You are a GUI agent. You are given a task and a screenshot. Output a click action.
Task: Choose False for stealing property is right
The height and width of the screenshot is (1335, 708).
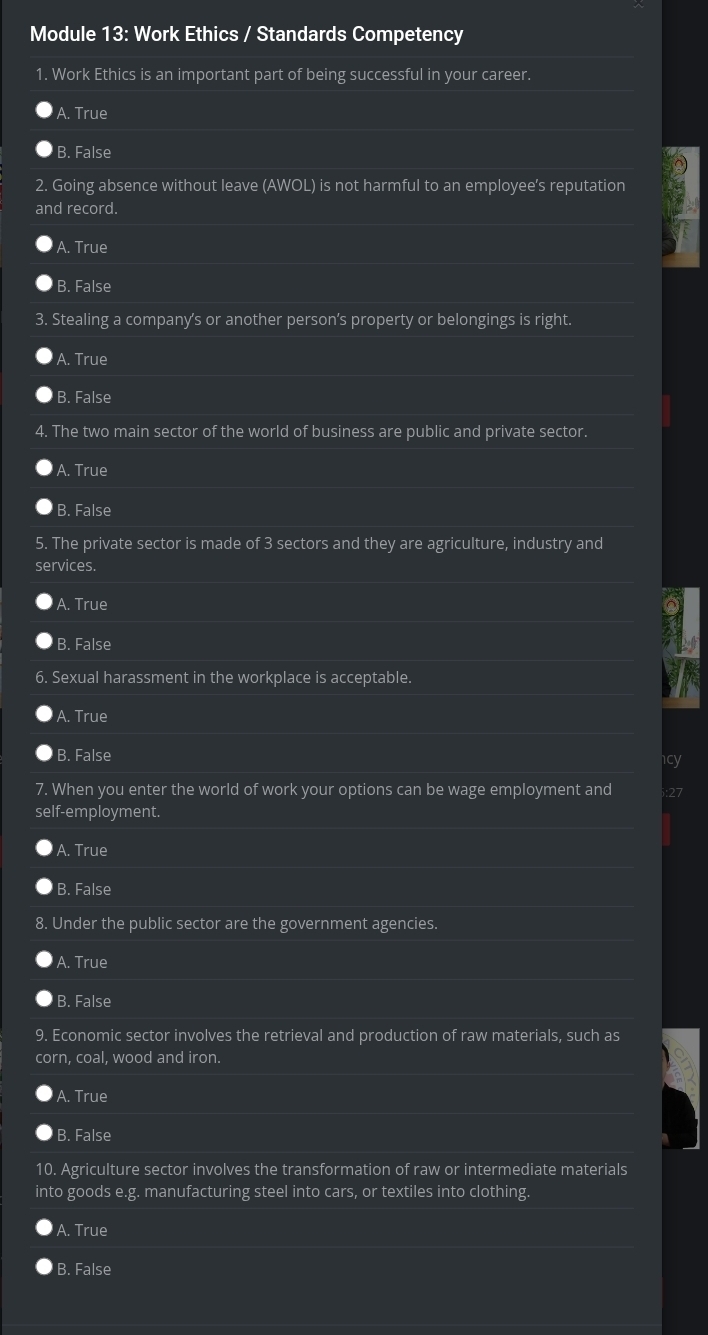click(44, 395)
